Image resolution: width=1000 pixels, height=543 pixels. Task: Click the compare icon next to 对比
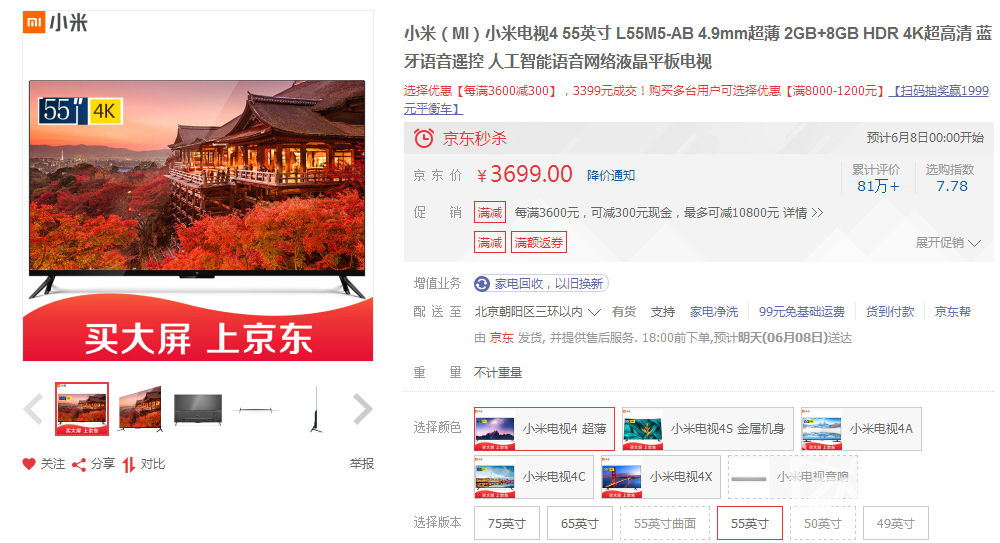point(129,465)
